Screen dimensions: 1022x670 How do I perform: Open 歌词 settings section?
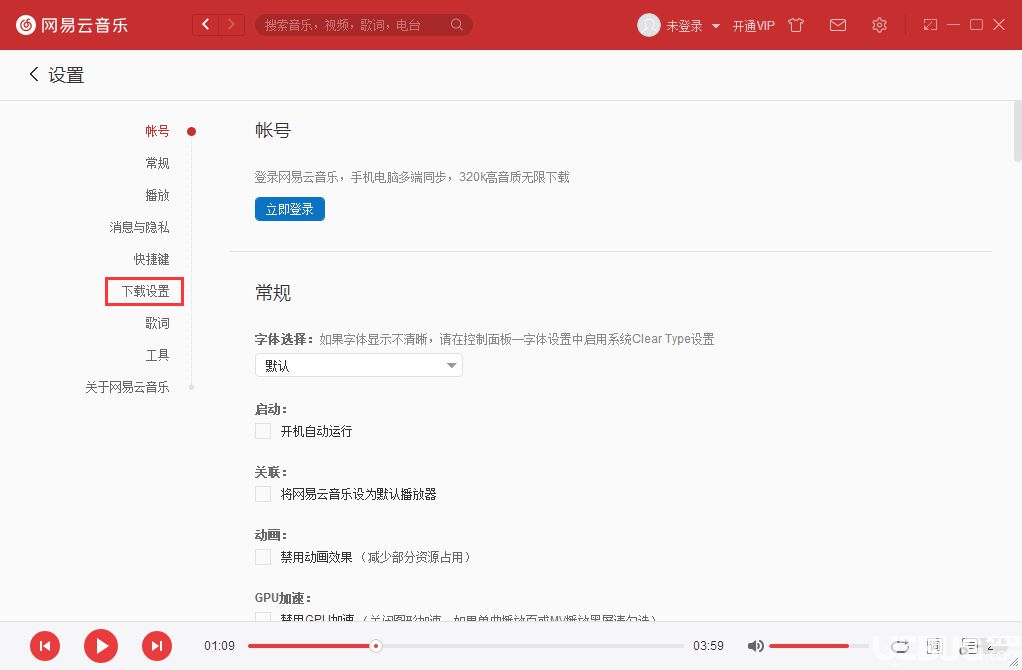point(157,323)
